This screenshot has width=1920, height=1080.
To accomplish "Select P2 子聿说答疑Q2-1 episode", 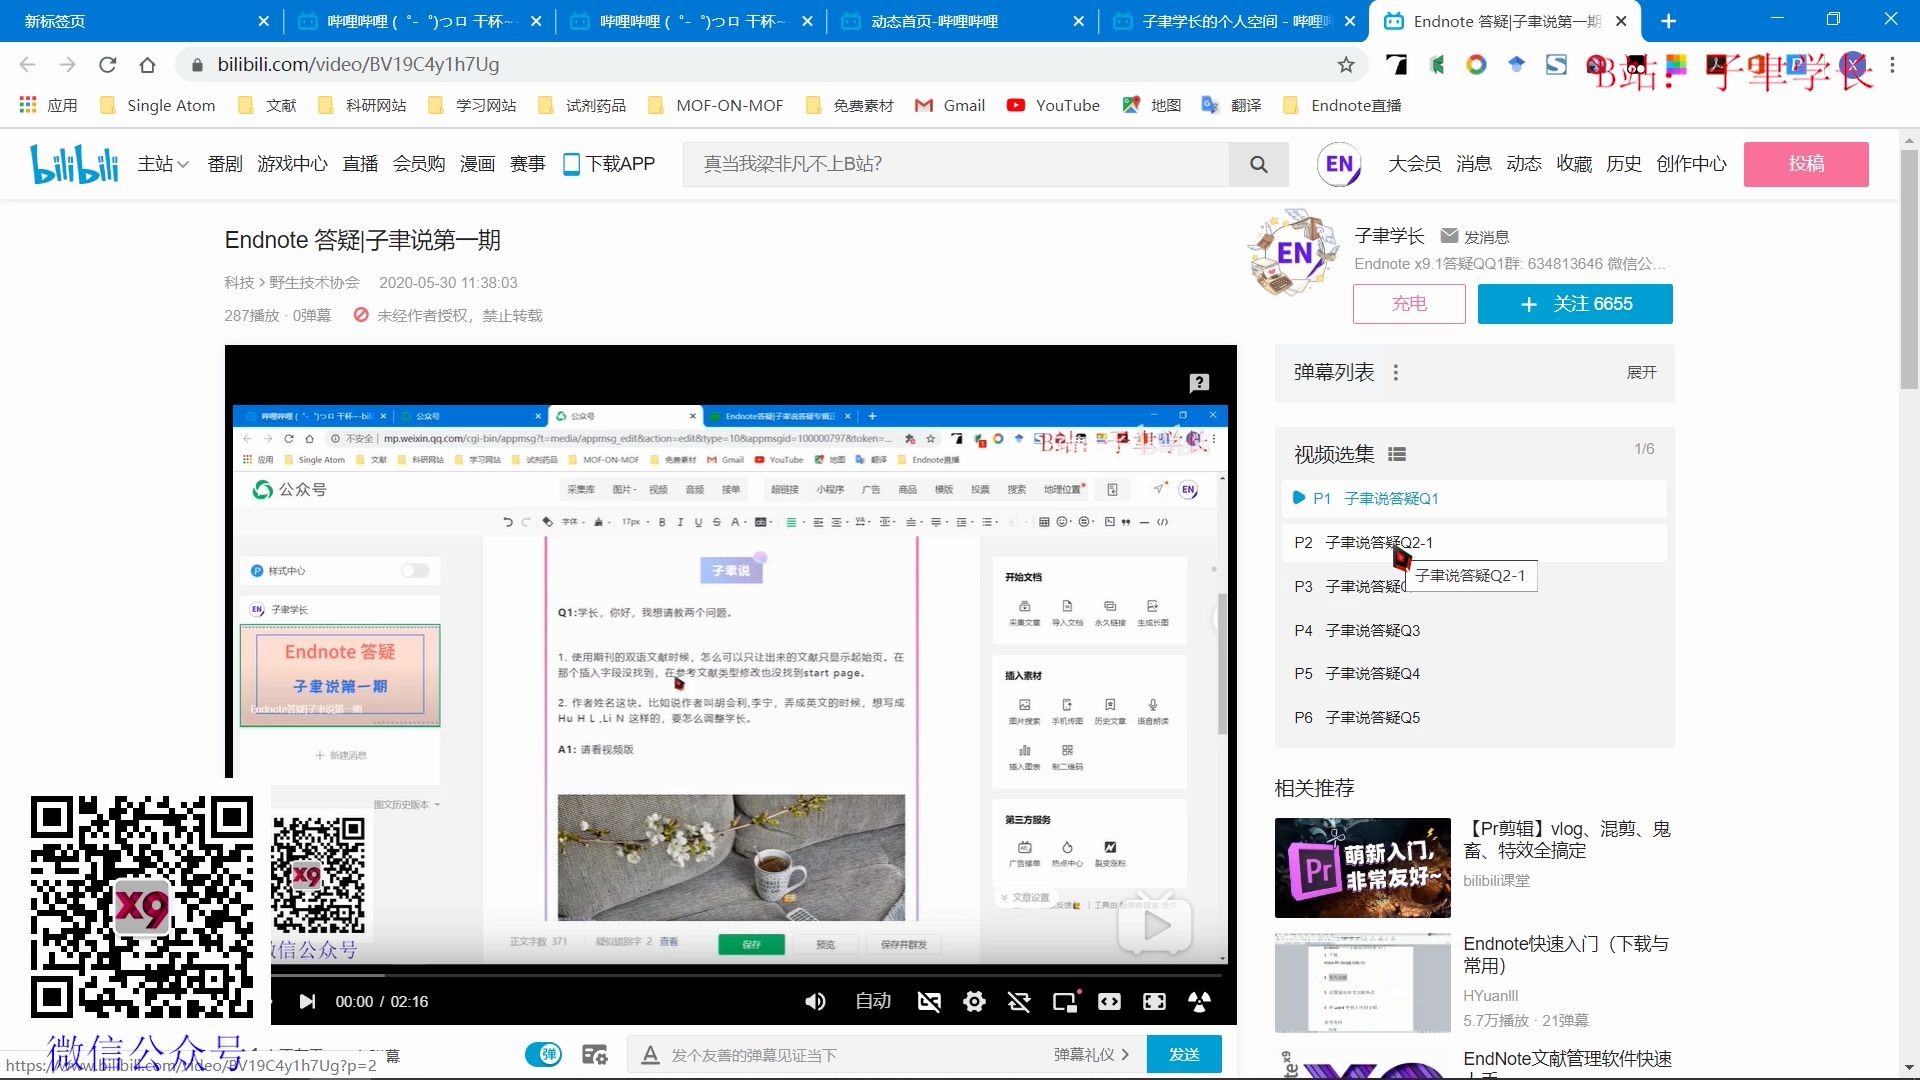I will tap(1474, 542).
